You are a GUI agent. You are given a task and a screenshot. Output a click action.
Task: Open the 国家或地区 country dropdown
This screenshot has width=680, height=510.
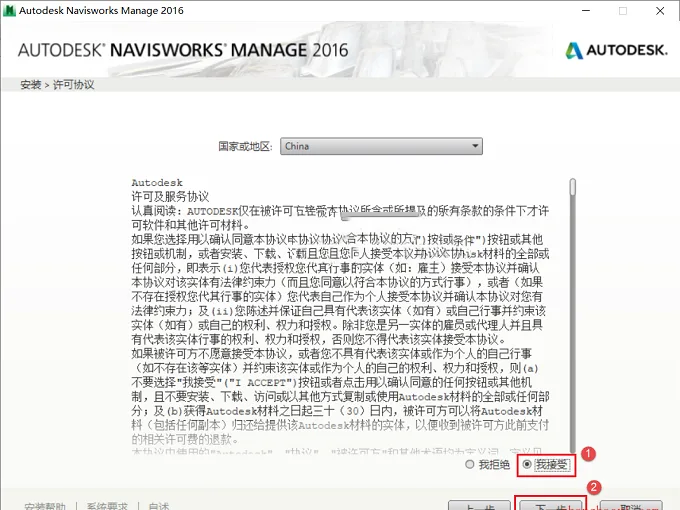[x=381, y=146]
